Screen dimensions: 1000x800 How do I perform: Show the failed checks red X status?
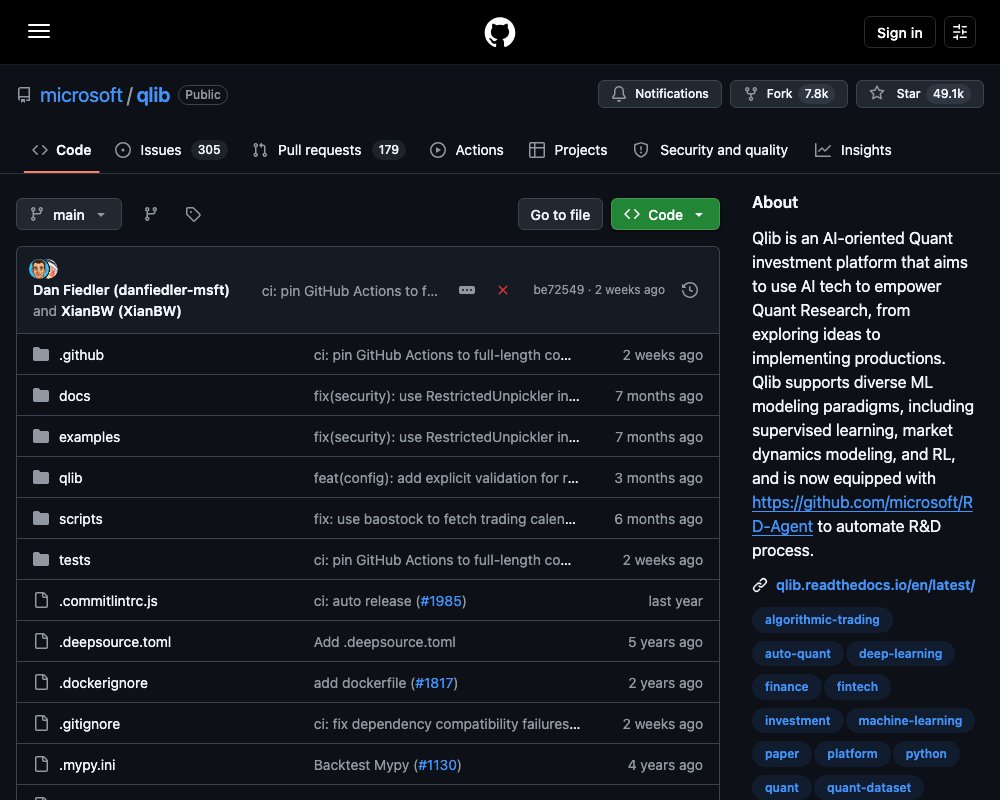tap(503, 290)
